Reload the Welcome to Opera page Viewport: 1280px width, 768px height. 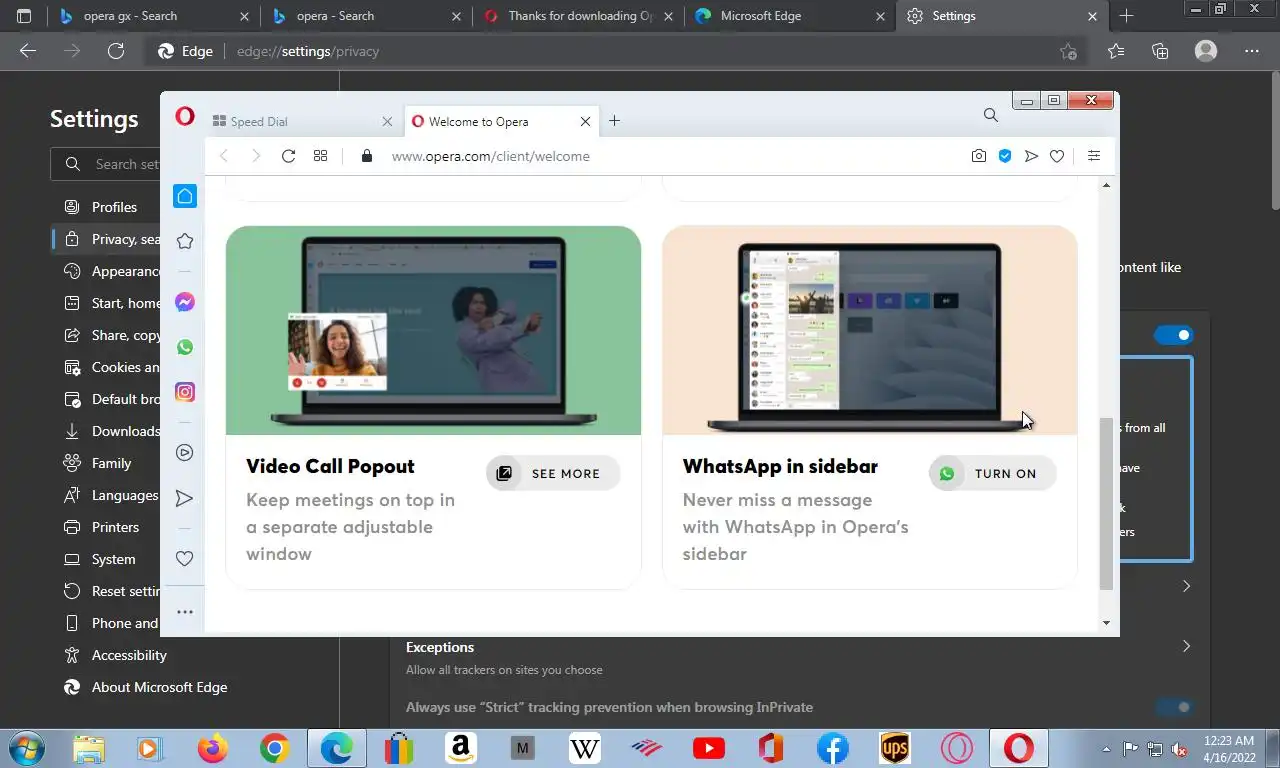click(x=288, y=156)
